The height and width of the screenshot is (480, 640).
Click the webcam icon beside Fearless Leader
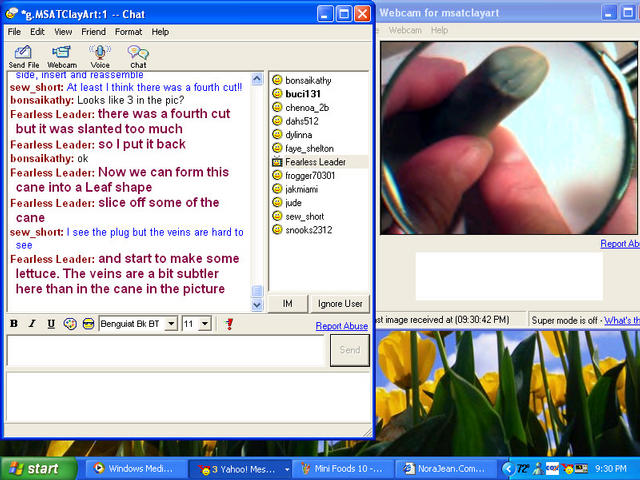(277, 162)
